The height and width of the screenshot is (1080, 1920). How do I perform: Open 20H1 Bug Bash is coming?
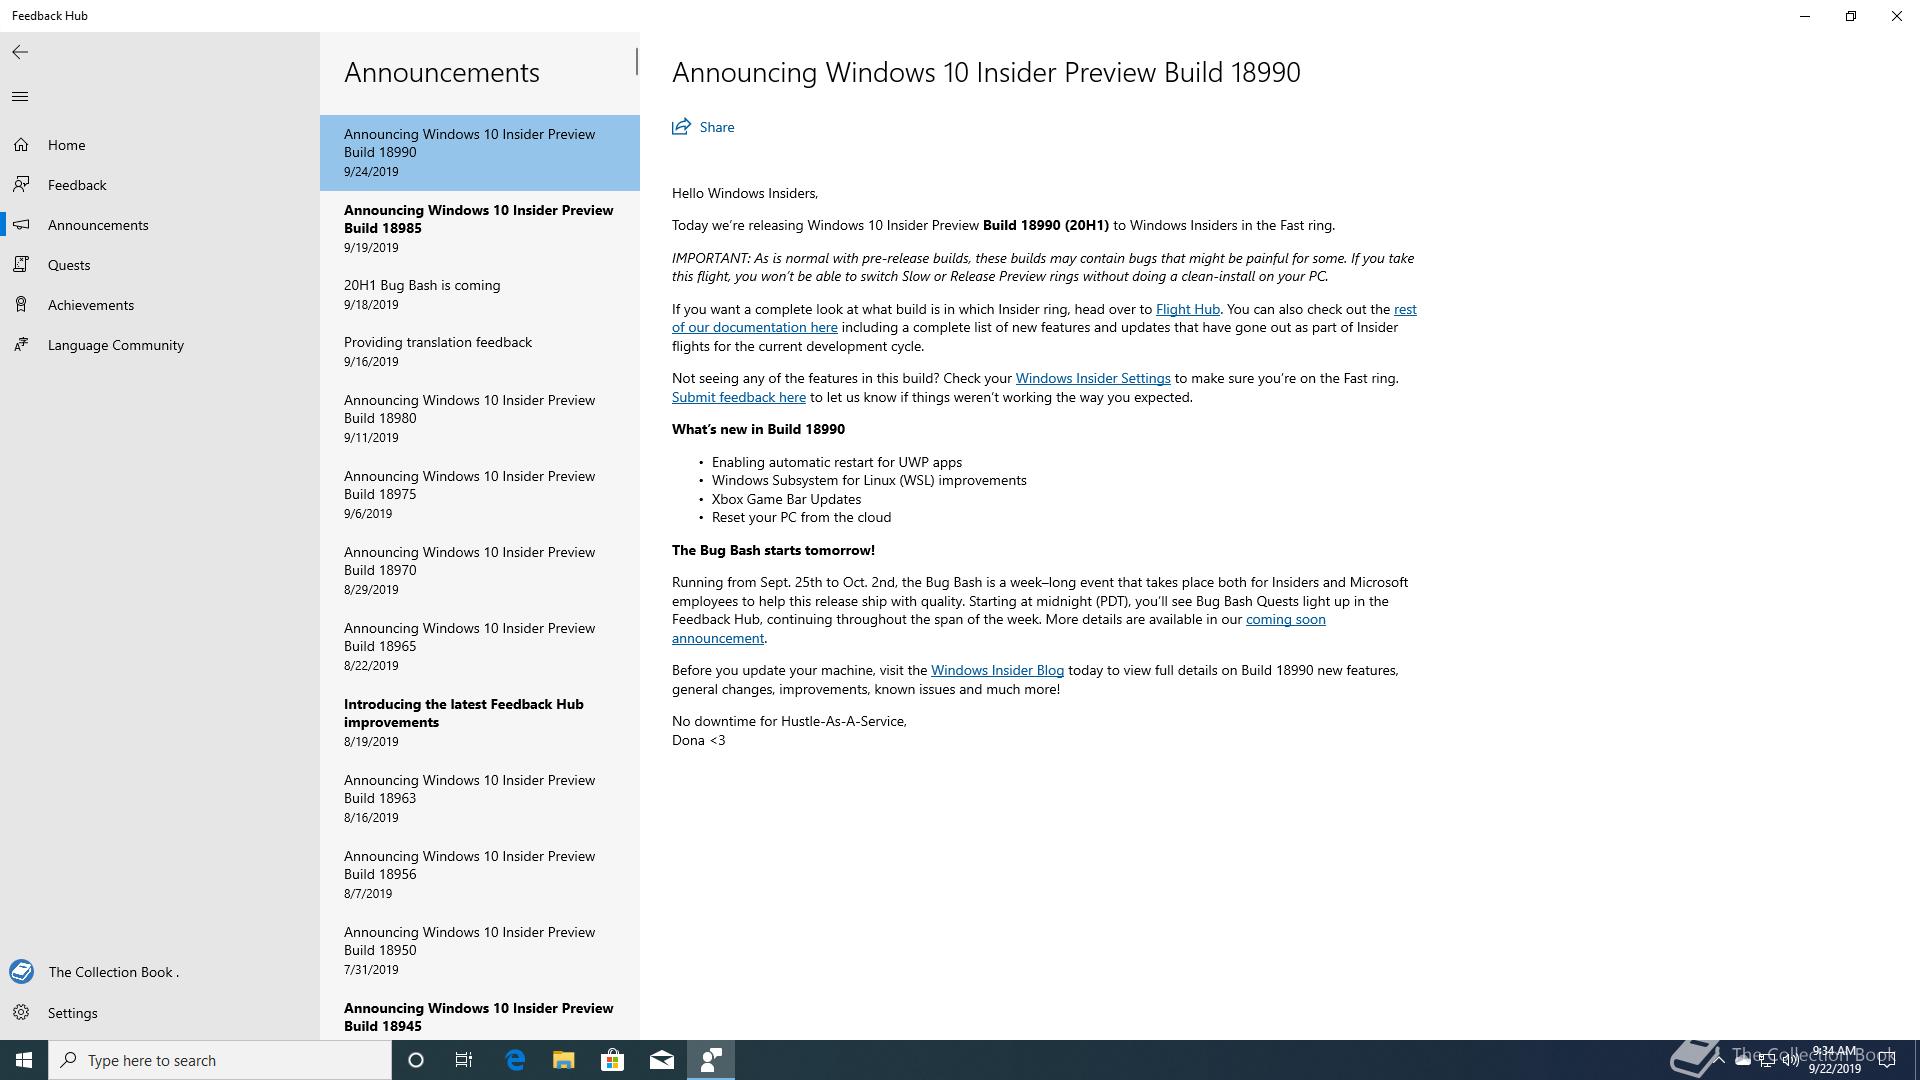pyautogui.click(x=480, y=294)
